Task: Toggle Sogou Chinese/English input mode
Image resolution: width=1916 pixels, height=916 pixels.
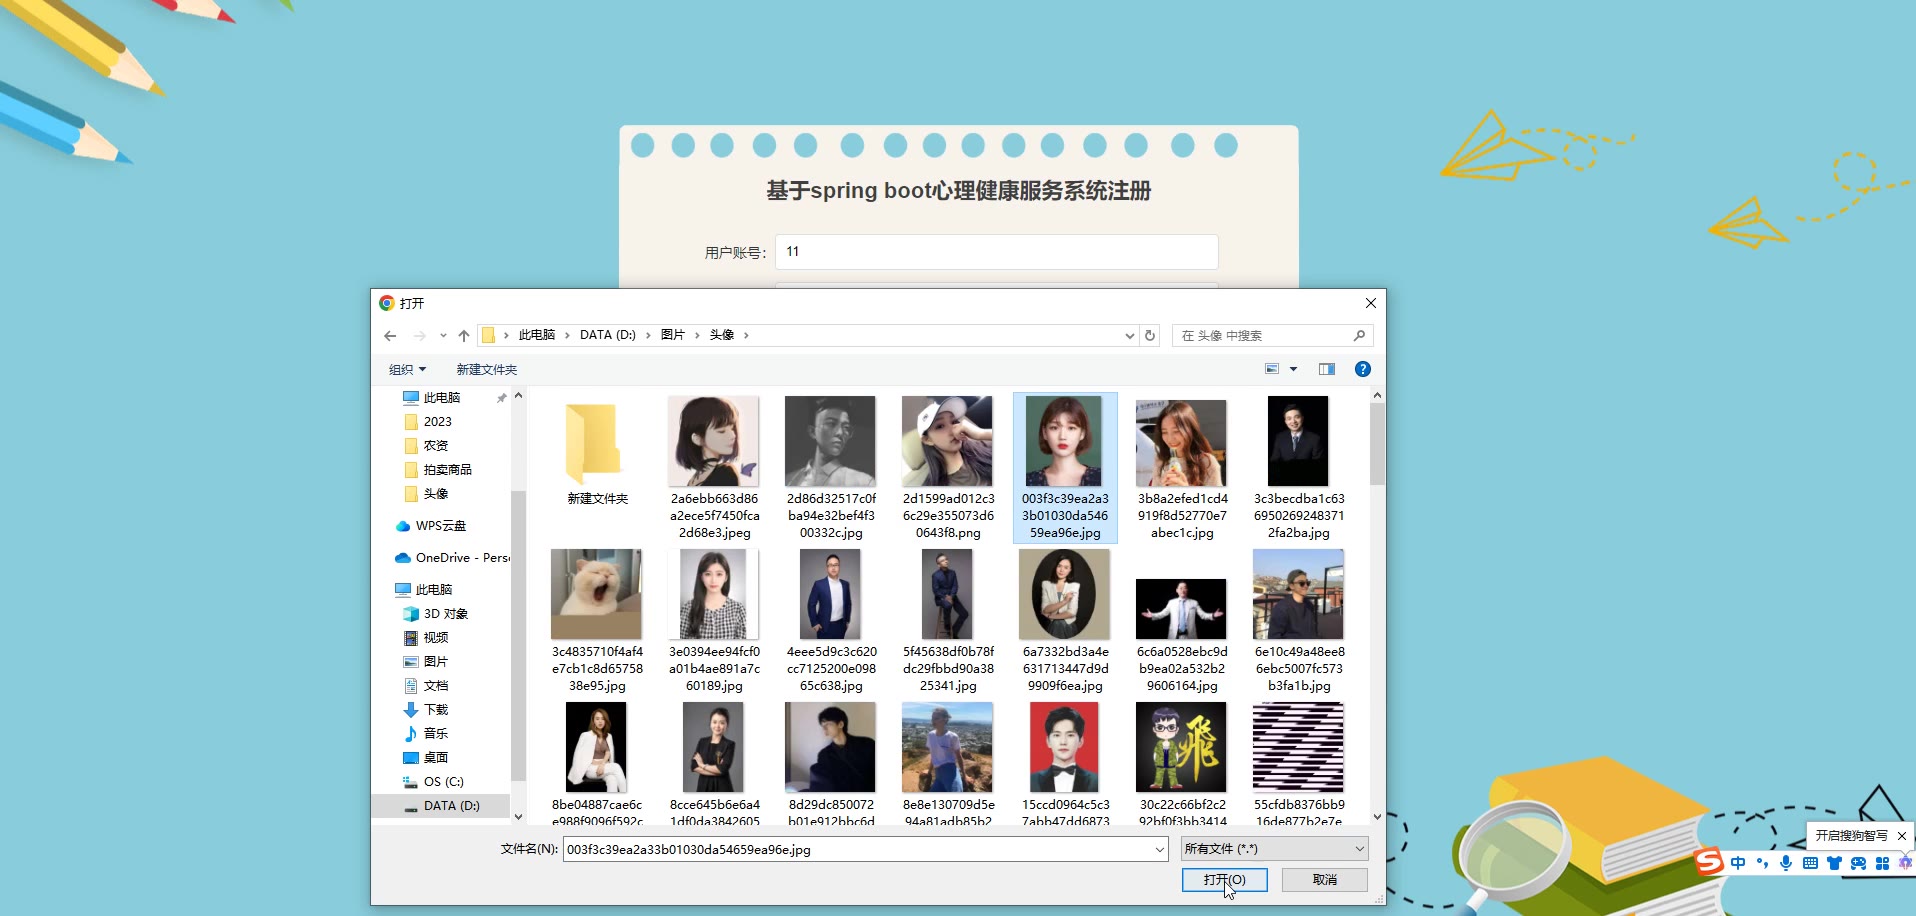Action: [1738, 863]
